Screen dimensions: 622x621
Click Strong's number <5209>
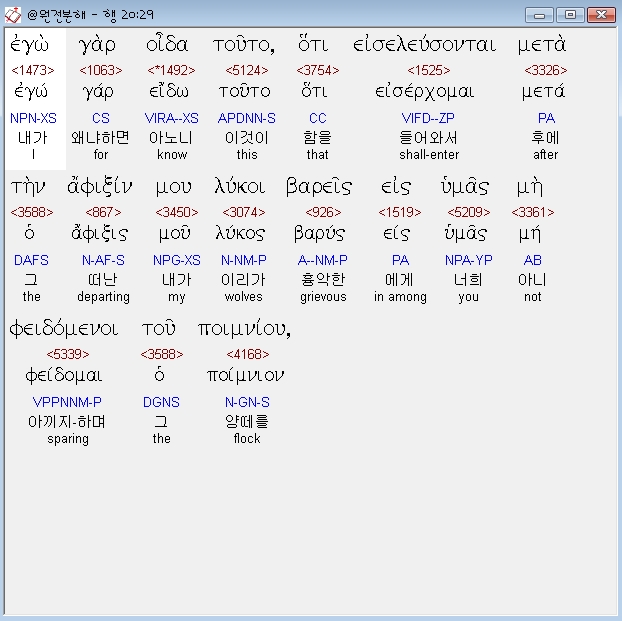point(469,212)
